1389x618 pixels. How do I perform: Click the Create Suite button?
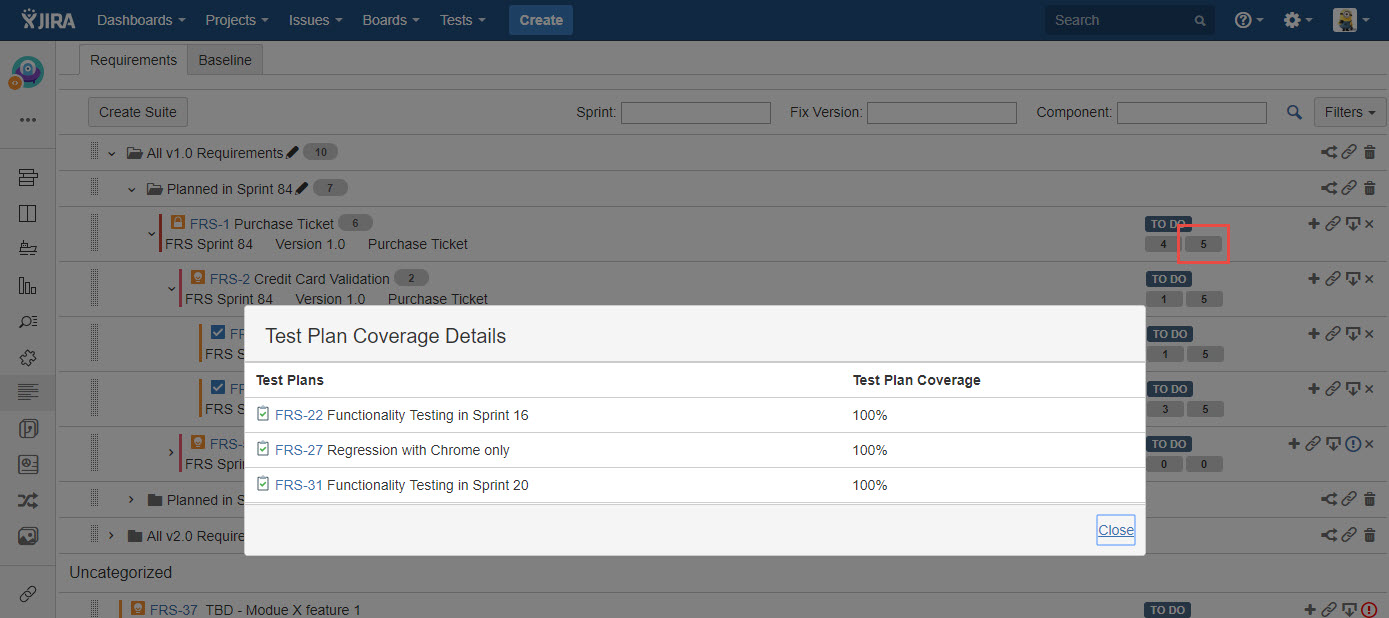[138, 112]
